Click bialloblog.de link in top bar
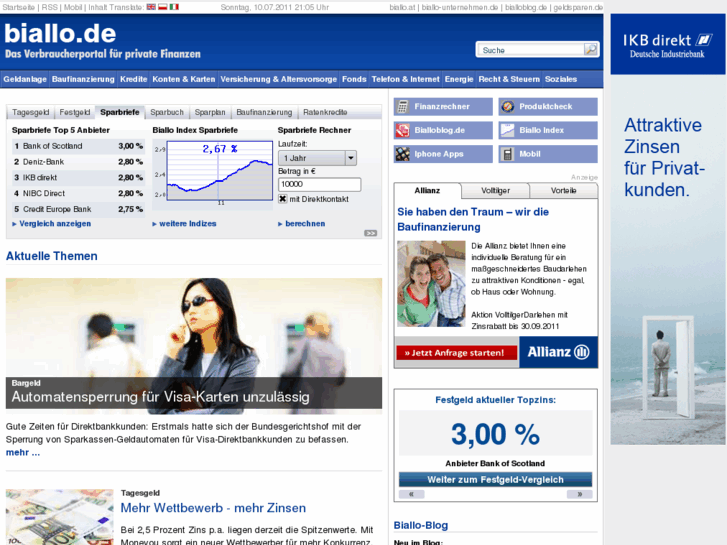The height and width of the screenshot is (545, 727). click(x=526, y=7)
